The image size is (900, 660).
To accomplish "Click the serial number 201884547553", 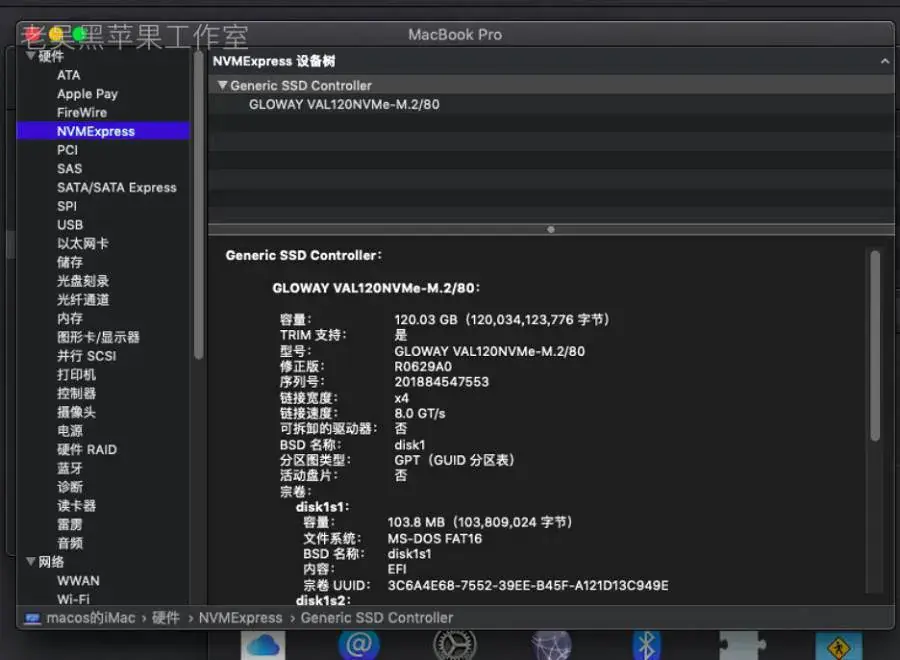I will pyautogui.click(x=441, y=382).
